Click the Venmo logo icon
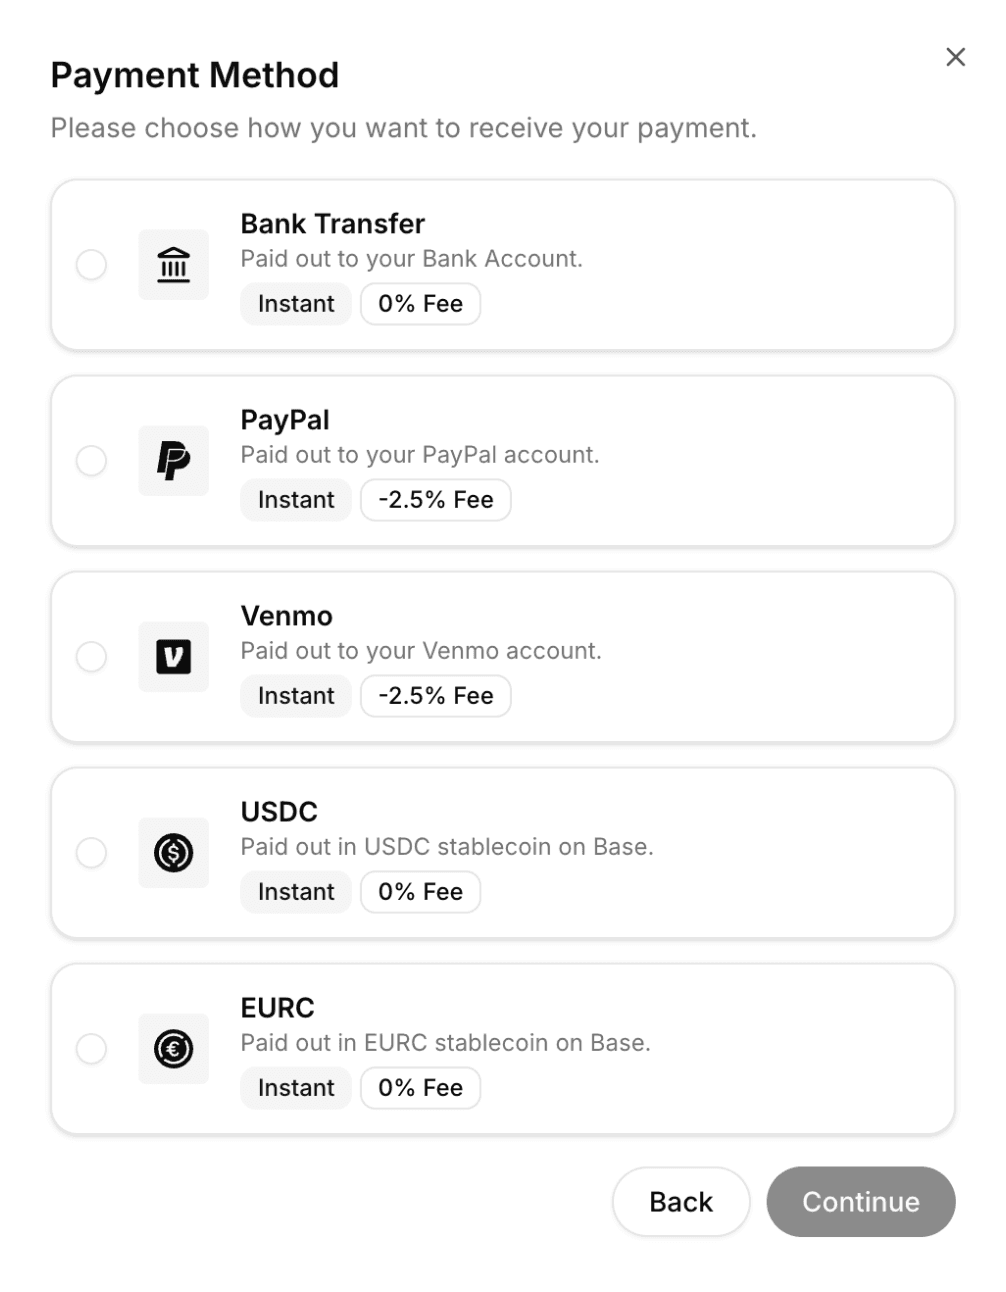Viewport: 1006px width, 1292px height. point(173,657)
